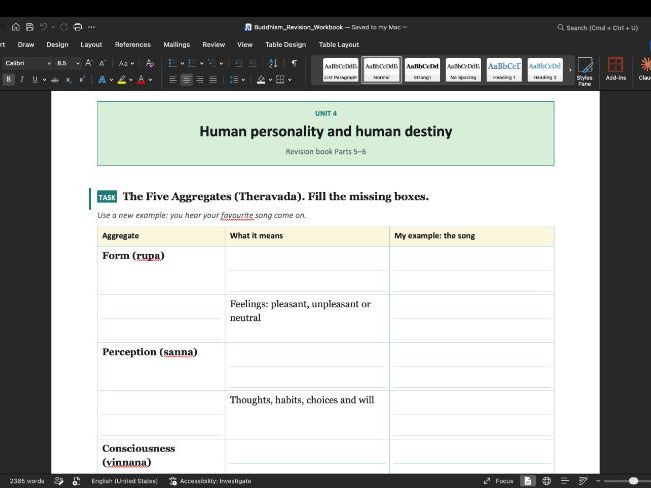Screen dimensions: 651x488
Task: Save the document with the disk icon
Action: [29, 27]
